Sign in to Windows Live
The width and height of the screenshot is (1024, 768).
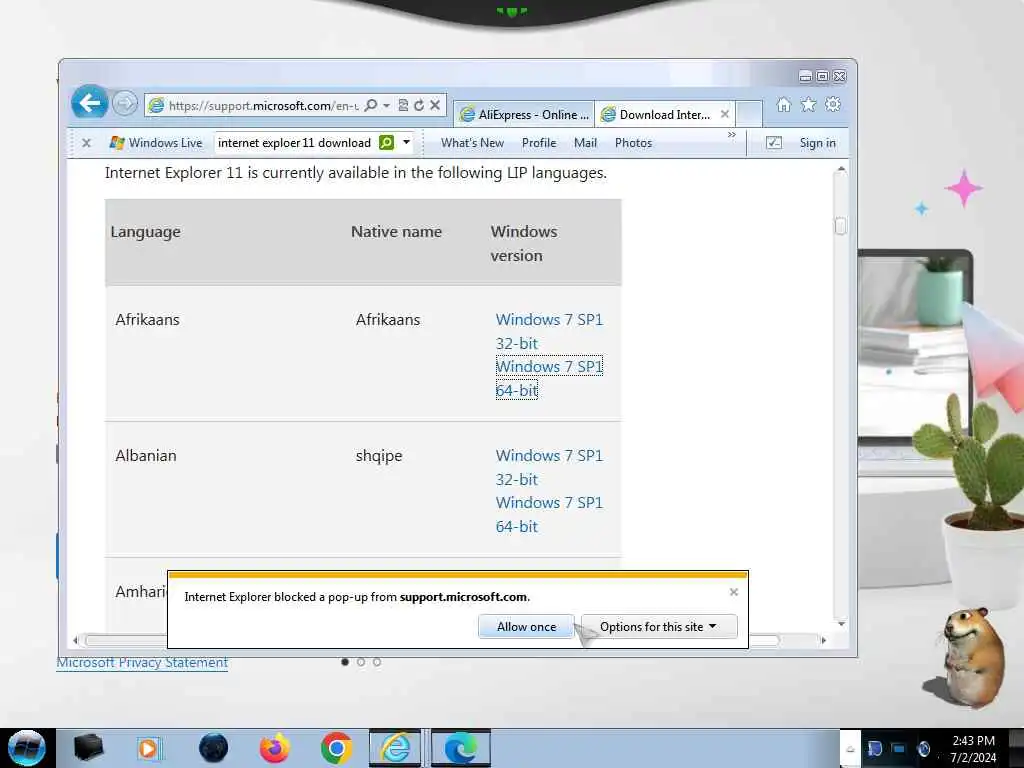tap(818, 142)
